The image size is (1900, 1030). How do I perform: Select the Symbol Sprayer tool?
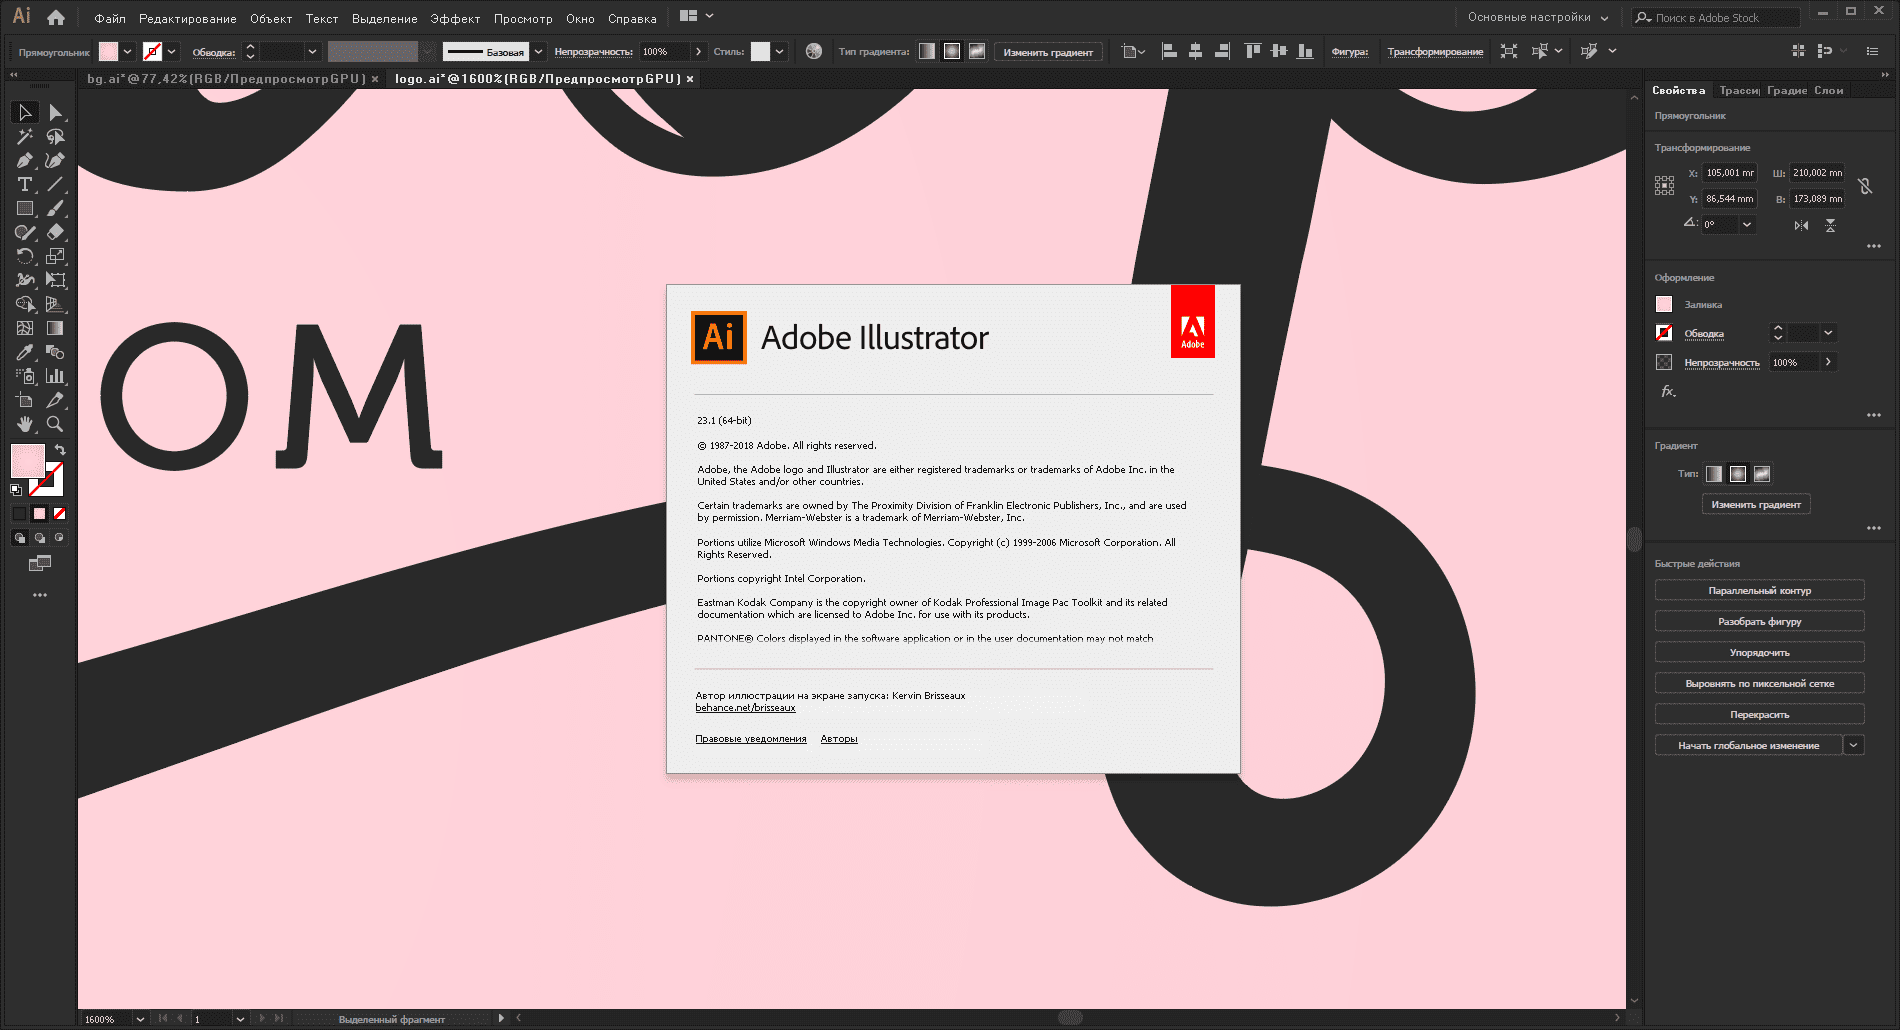pyautogui.click(x=25, y=376)
